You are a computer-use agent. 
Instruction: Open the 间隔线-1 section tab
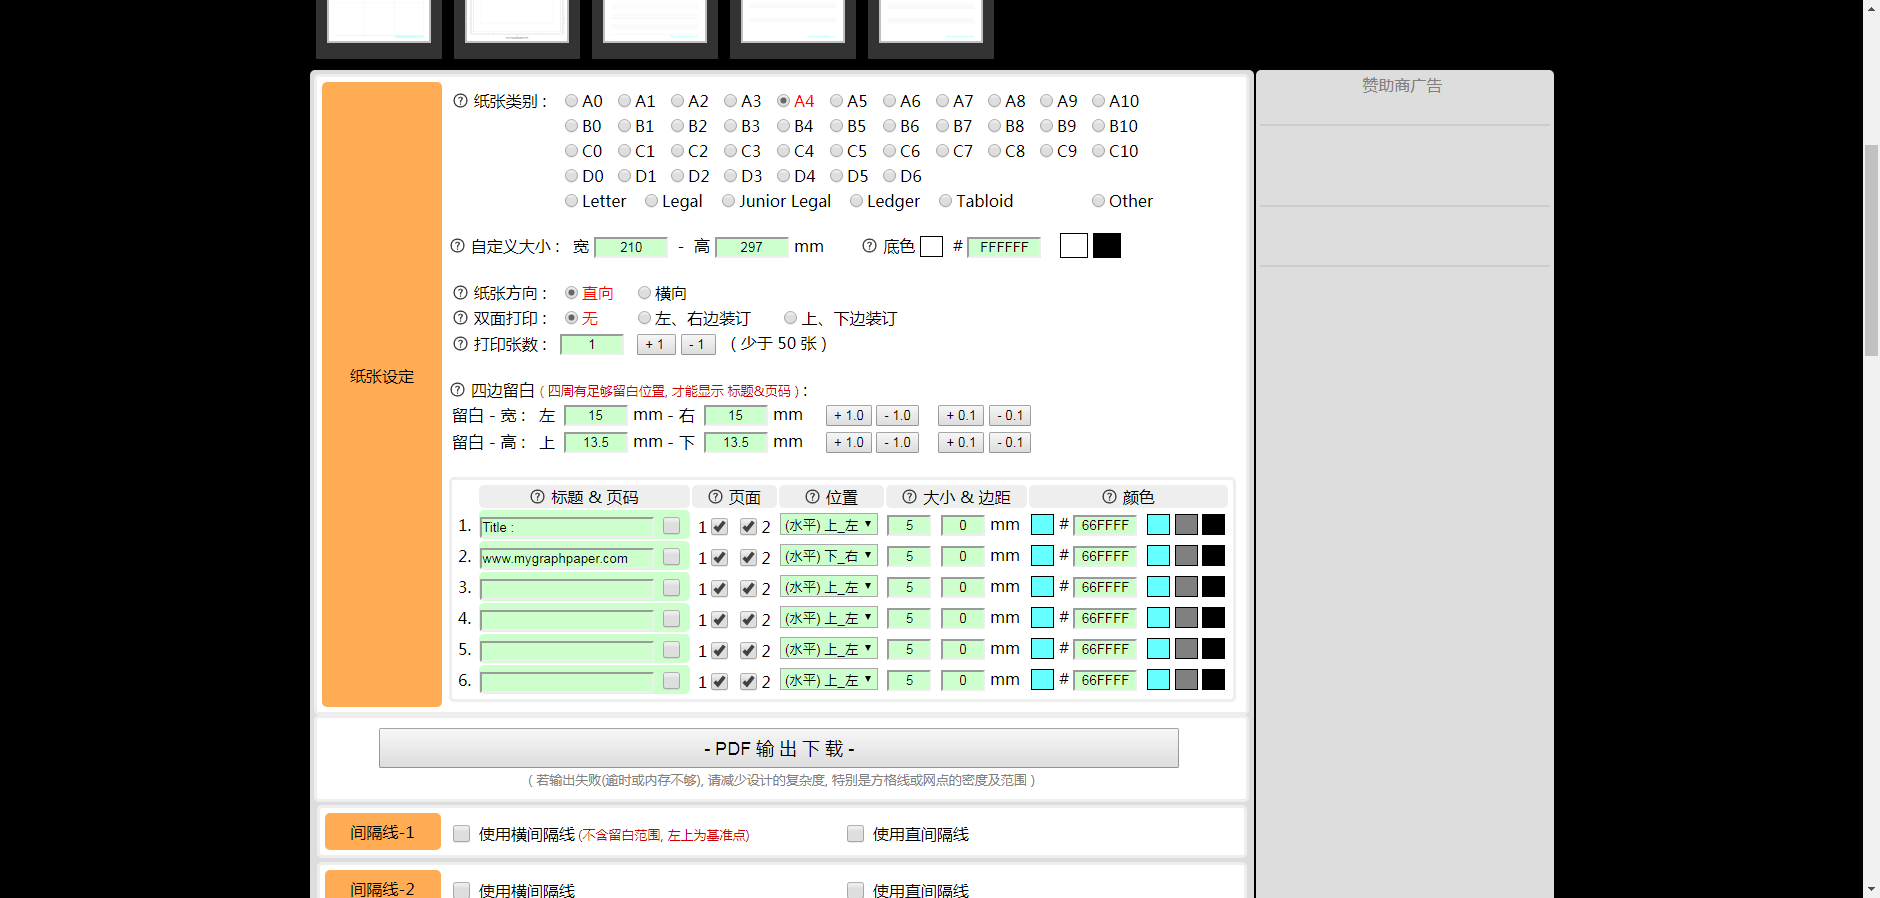tap(382, 832)
